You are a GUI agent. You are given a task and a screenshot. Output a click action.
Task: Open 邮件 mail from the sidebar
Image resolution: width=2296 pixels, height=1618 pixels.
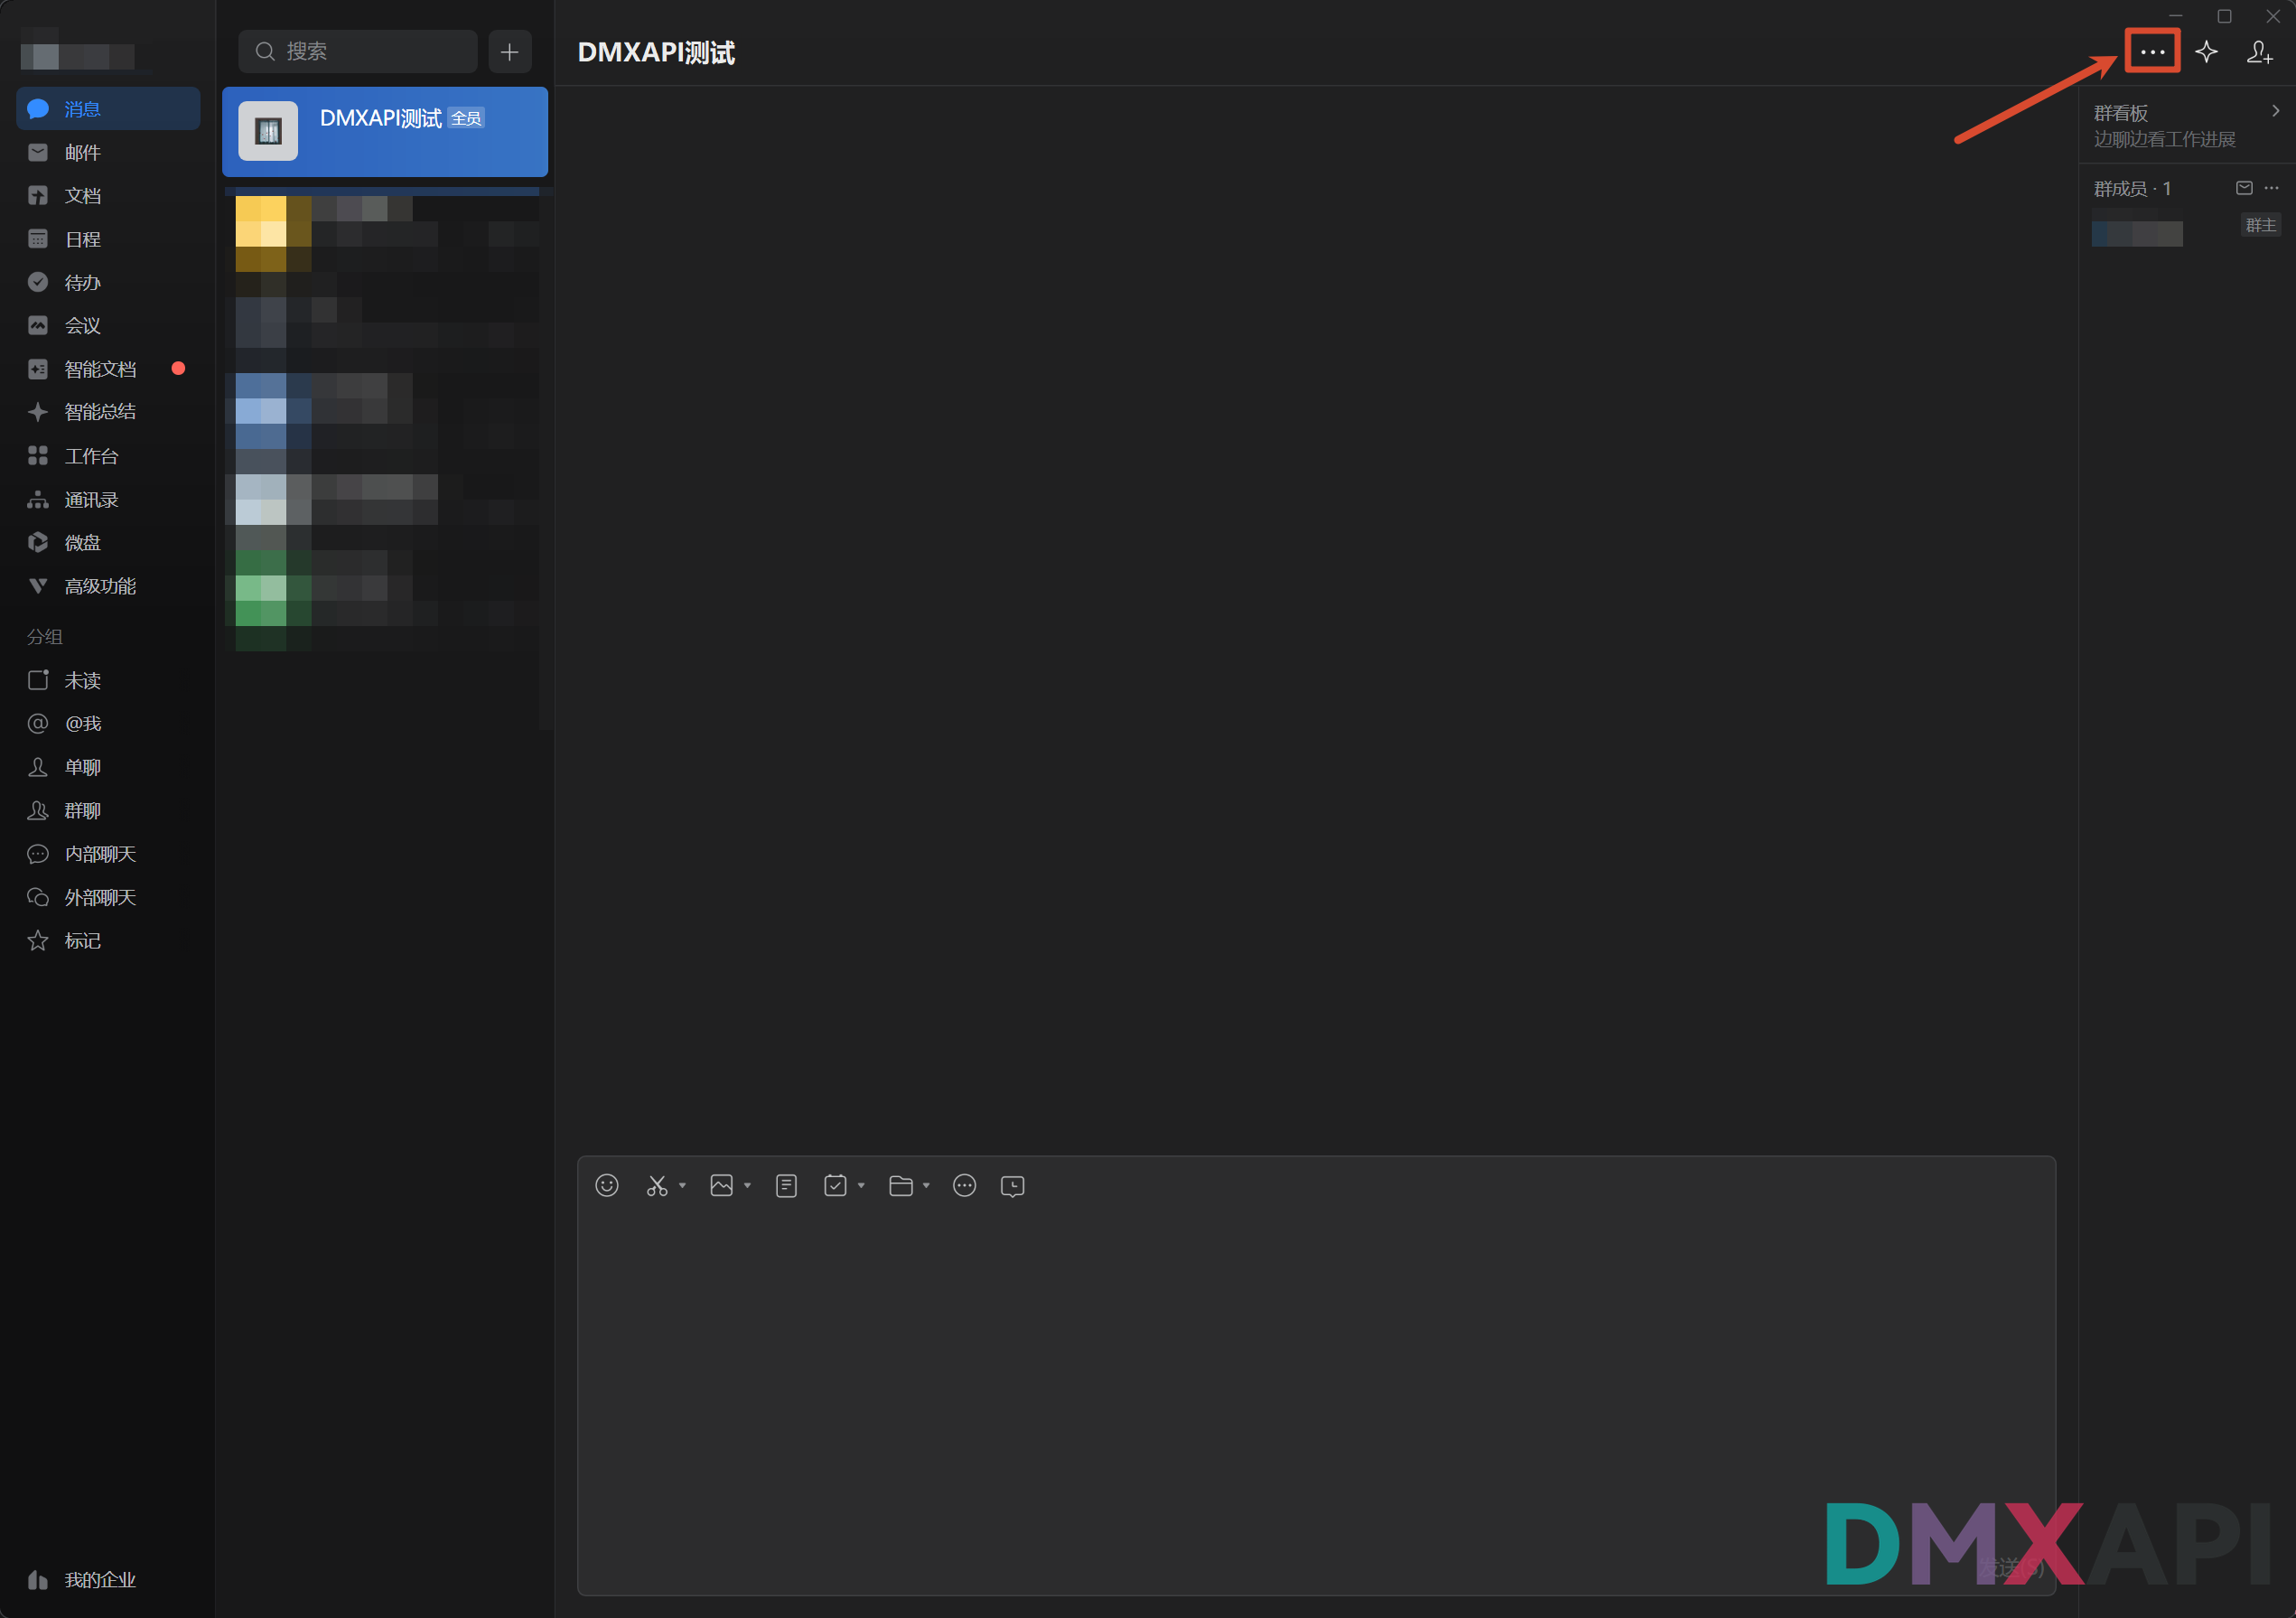[108, 153]
